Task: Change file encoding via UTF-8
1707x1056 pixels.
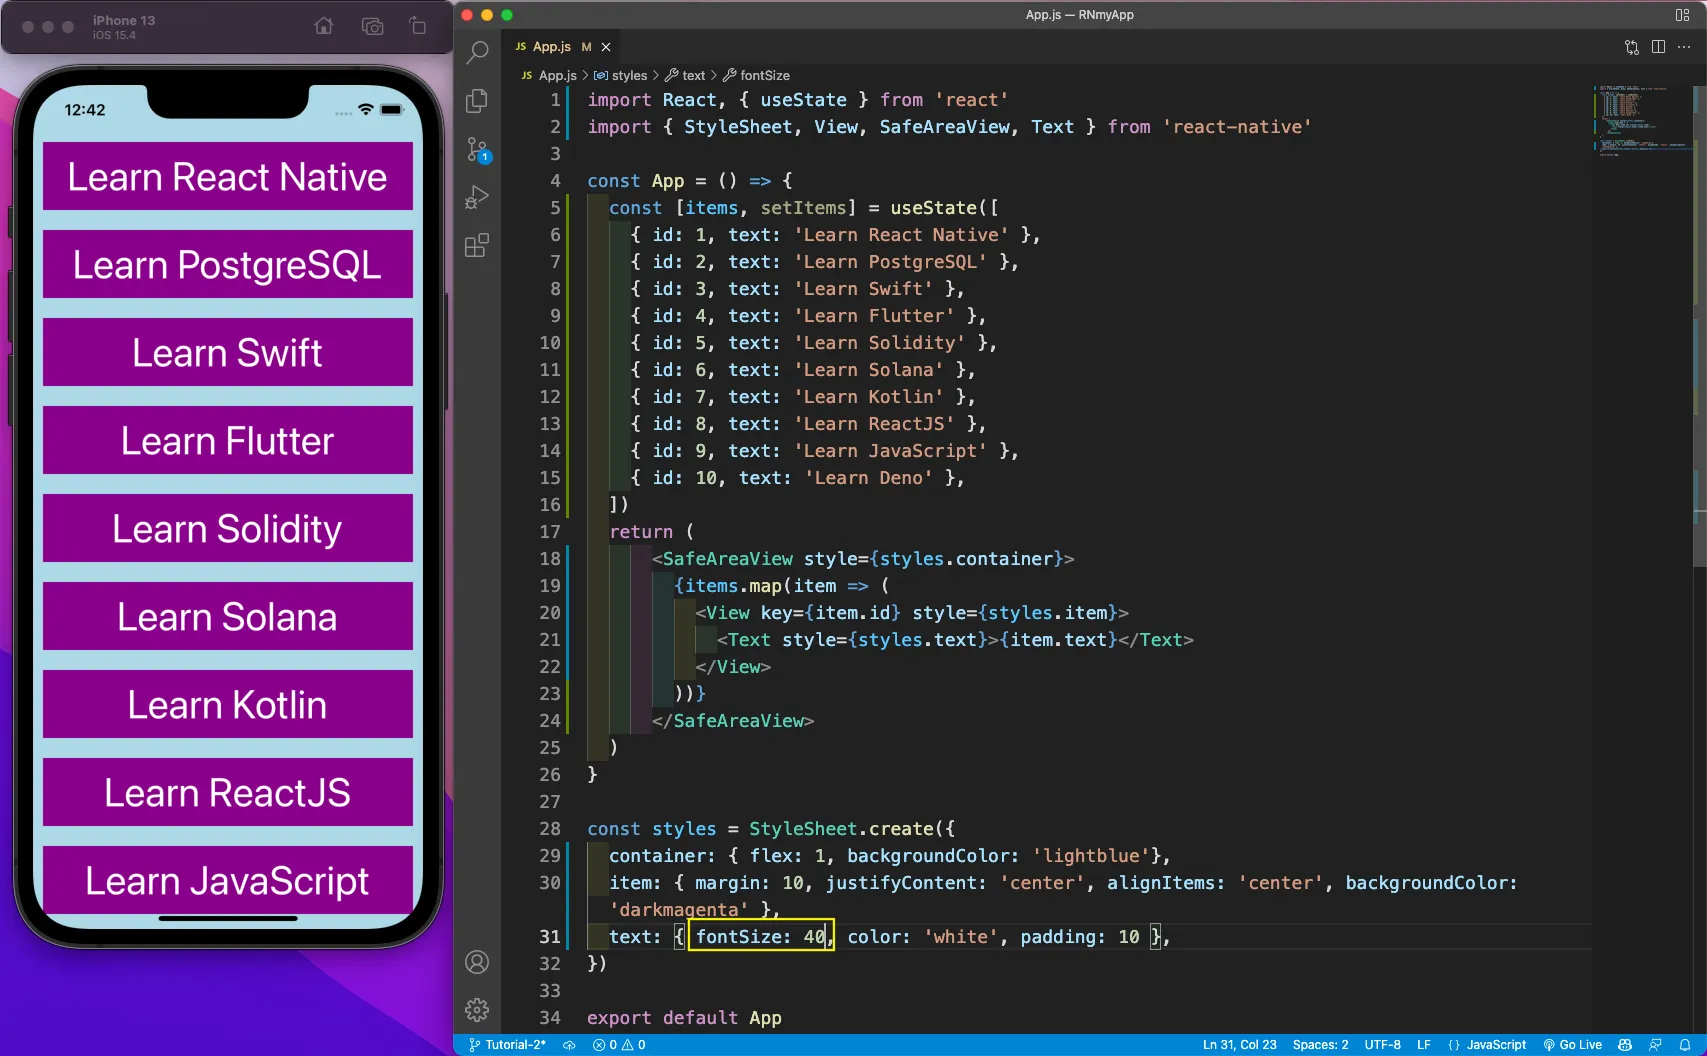Action: tap(1383, 1045)
